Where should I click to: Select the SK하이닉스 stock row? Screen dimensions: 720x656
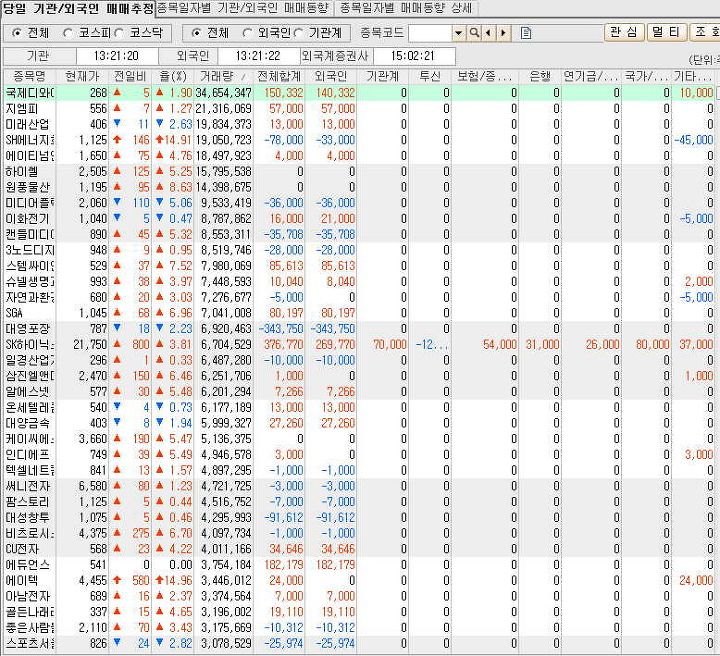359,344
